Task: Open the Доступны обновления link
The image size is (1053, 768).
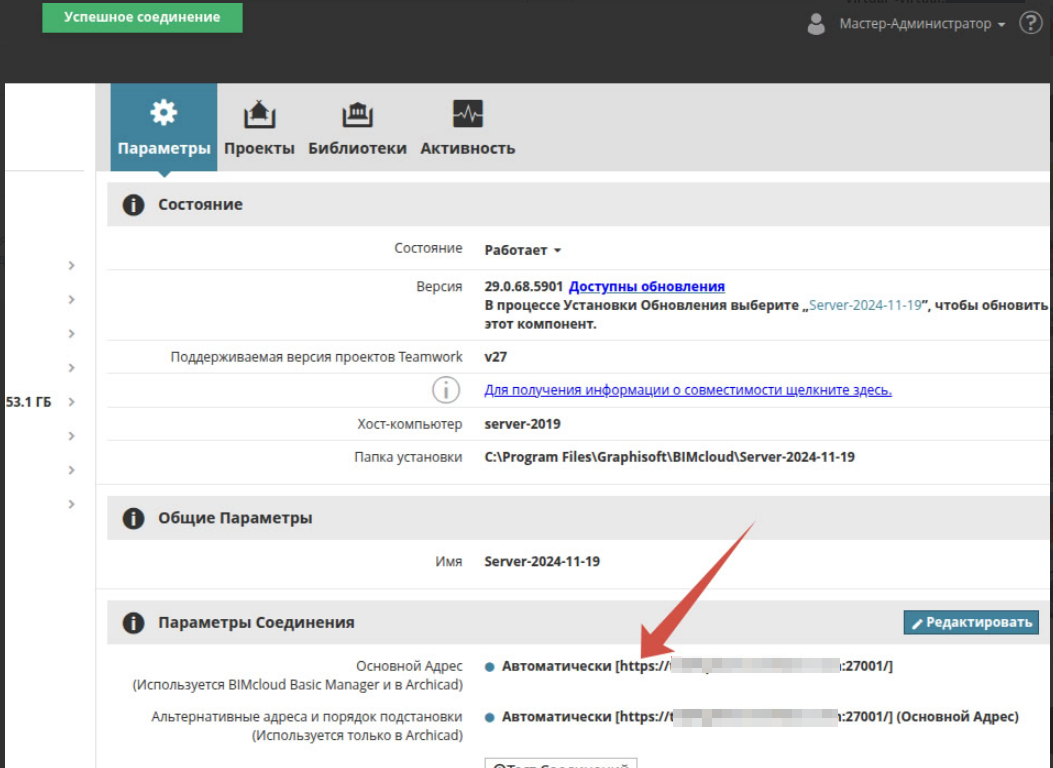Action: 646,287
